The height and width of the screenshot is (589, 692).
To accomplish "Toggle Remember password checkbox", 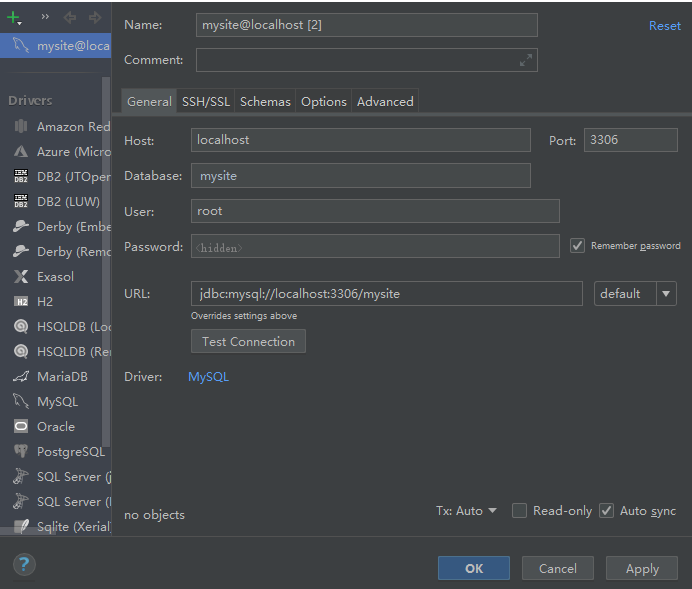I will 577,246.
